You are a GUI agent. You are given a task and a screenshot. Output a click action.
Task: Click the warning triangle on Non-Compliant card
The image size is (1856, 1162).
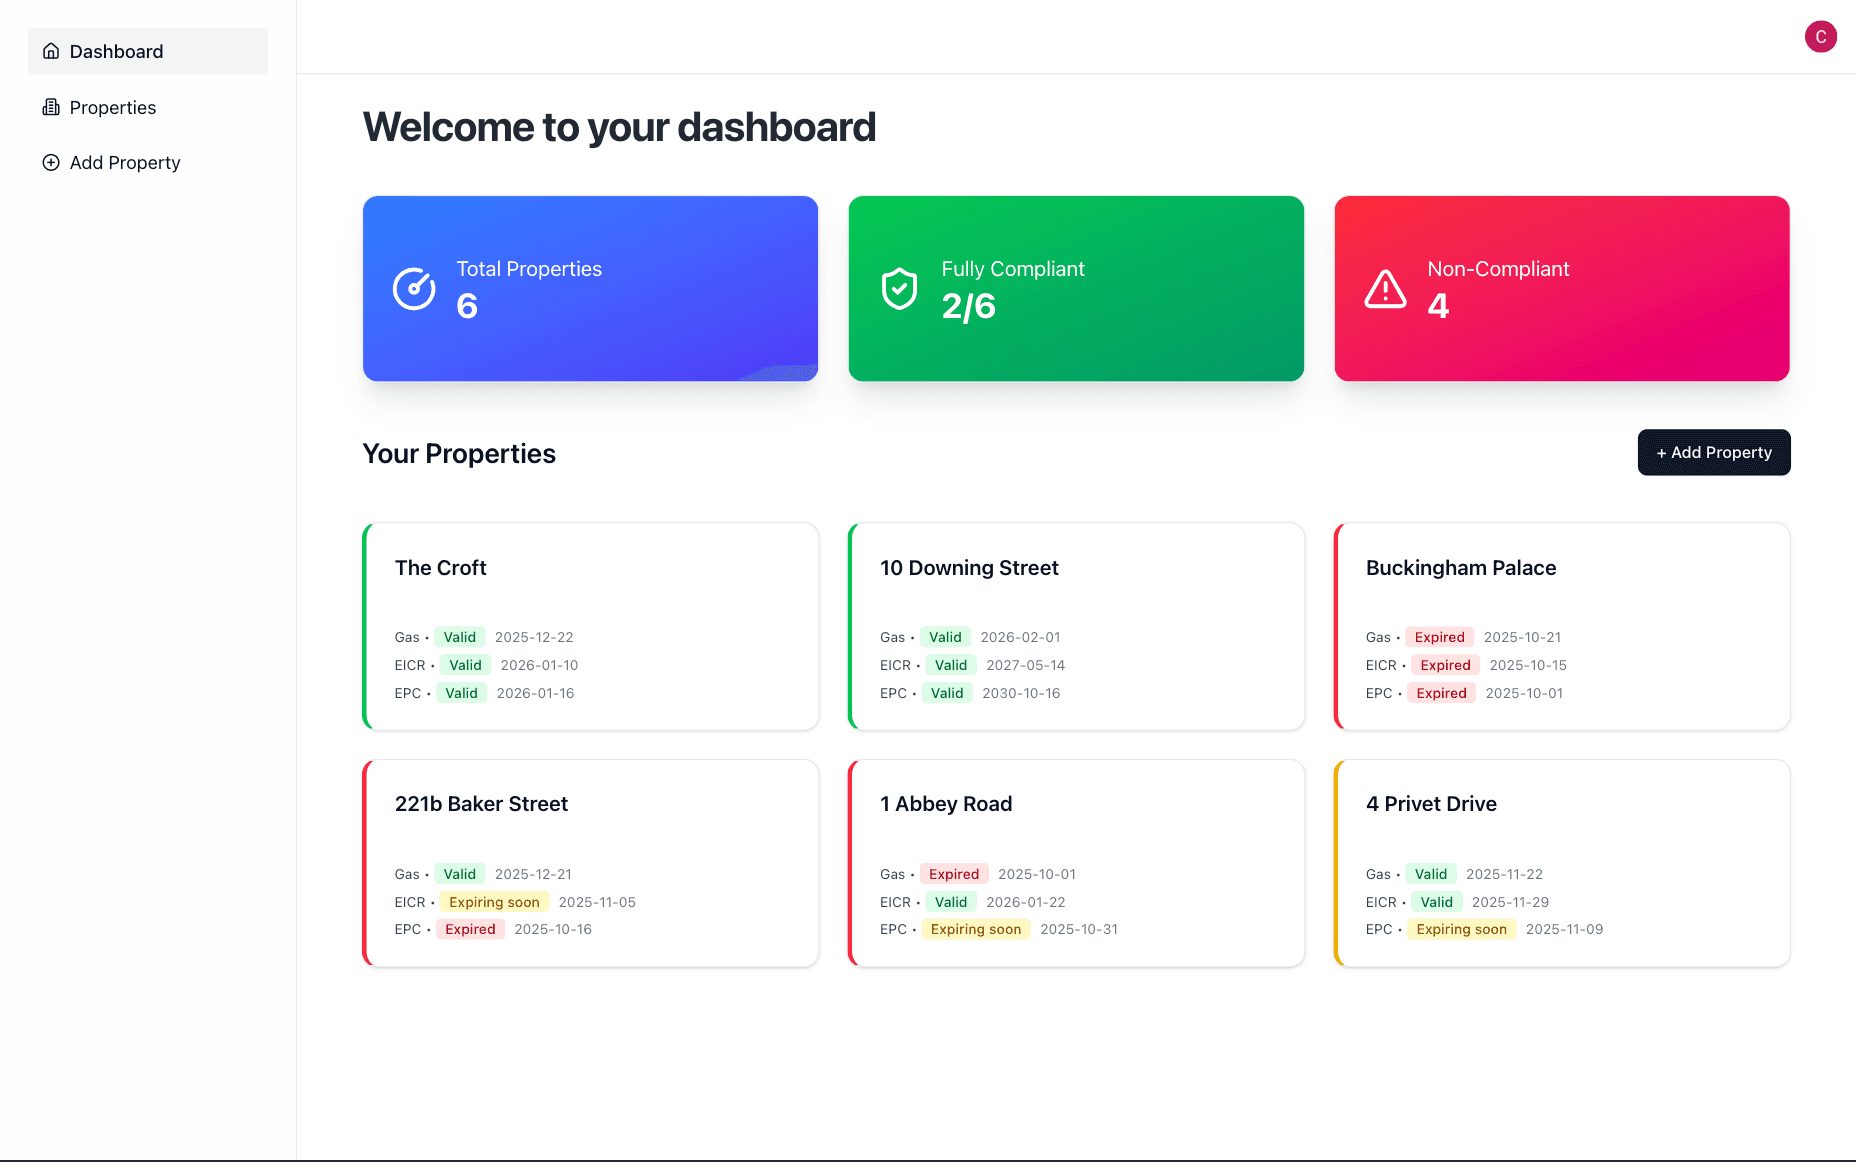point(1385,289)
